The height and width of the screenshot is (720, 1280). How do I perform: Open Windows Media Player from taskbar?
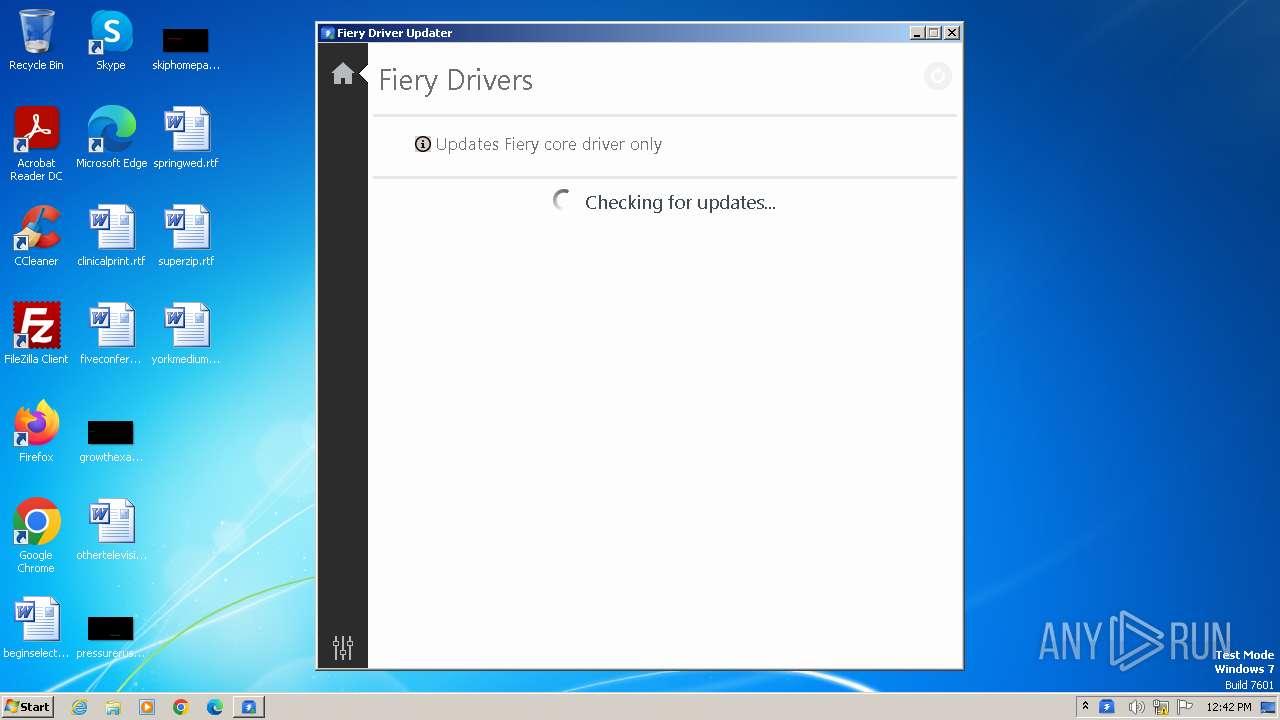(147, 707)
